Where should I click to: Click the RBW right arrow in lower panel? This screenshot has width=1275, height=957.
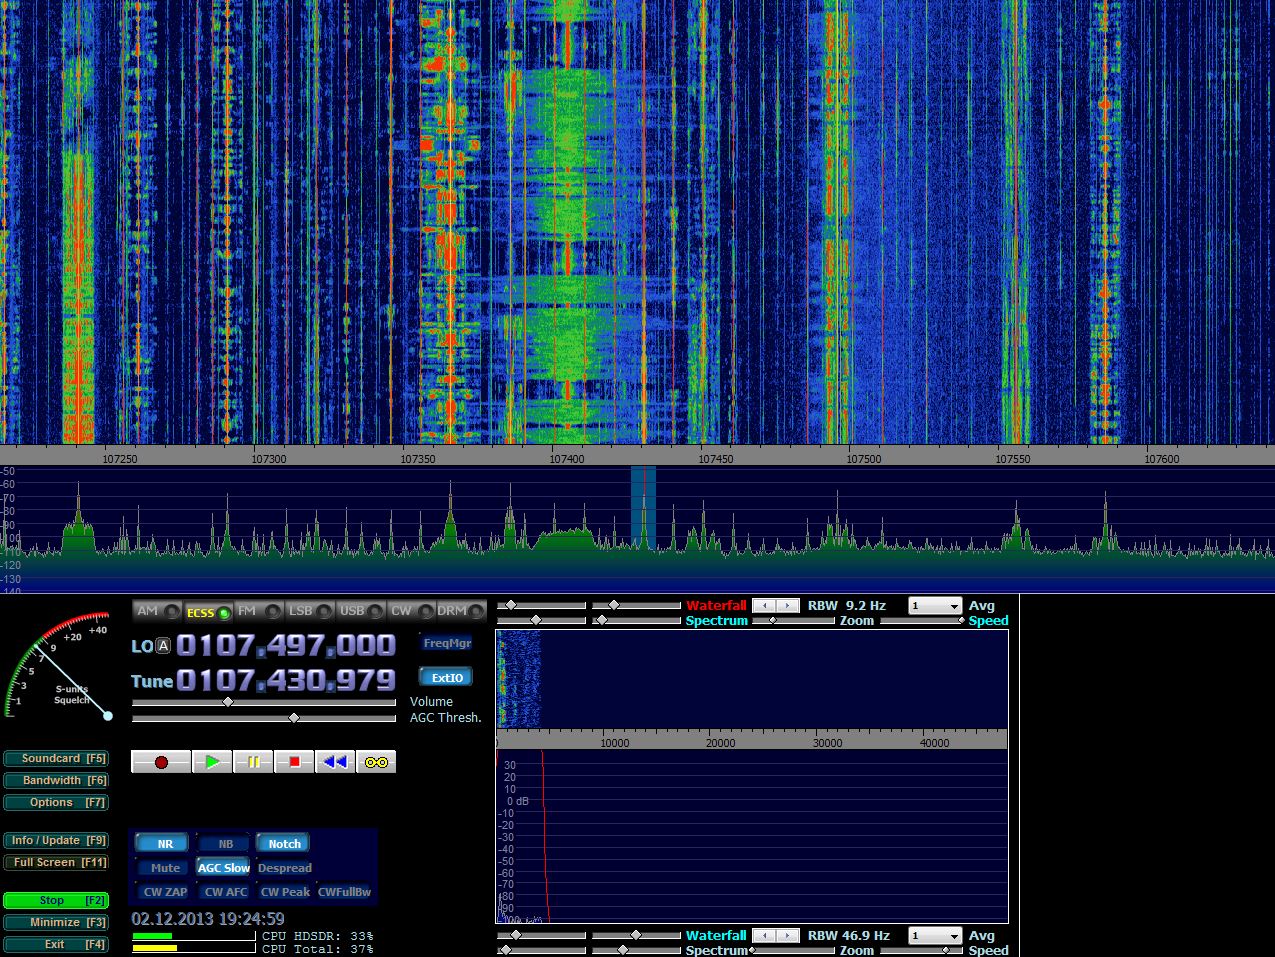(x=789, y=936)
